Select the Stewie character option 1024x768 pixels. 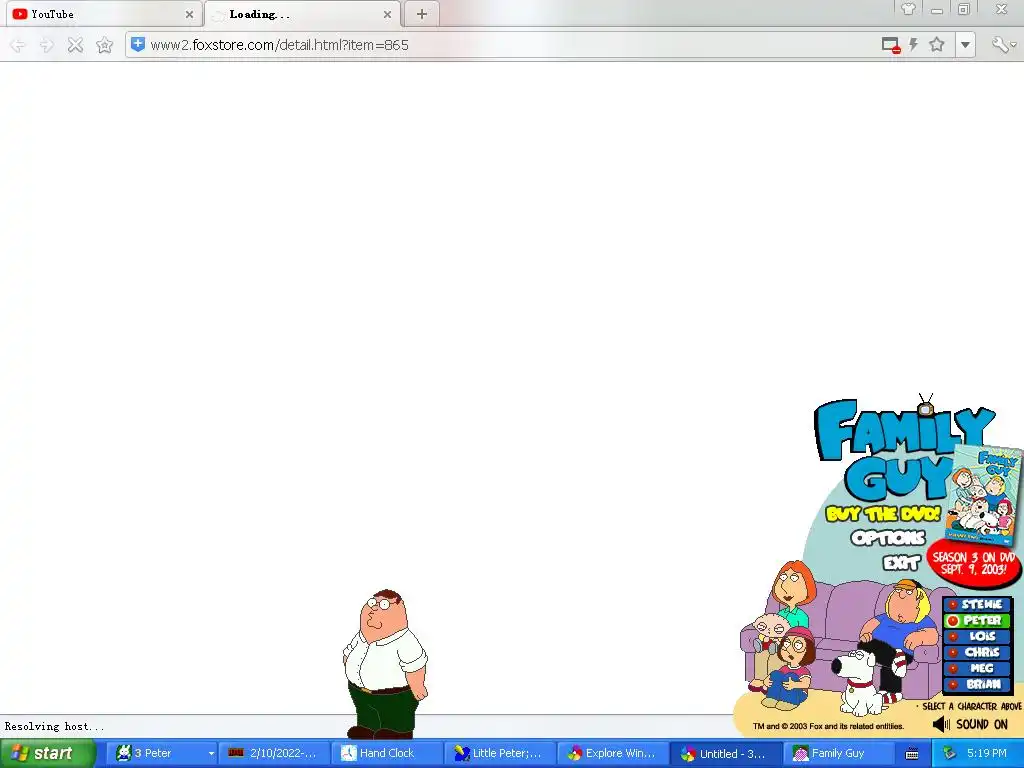point(977,604)
